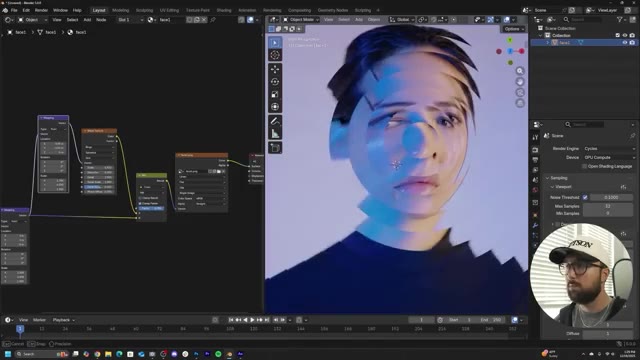
Task: Select the Scale tool
Action: click(x=275, y=94)
